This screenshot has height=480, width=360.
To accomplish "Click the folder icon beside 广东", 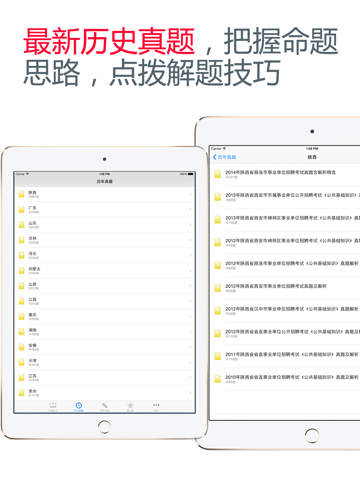I will tap(22, 209).
